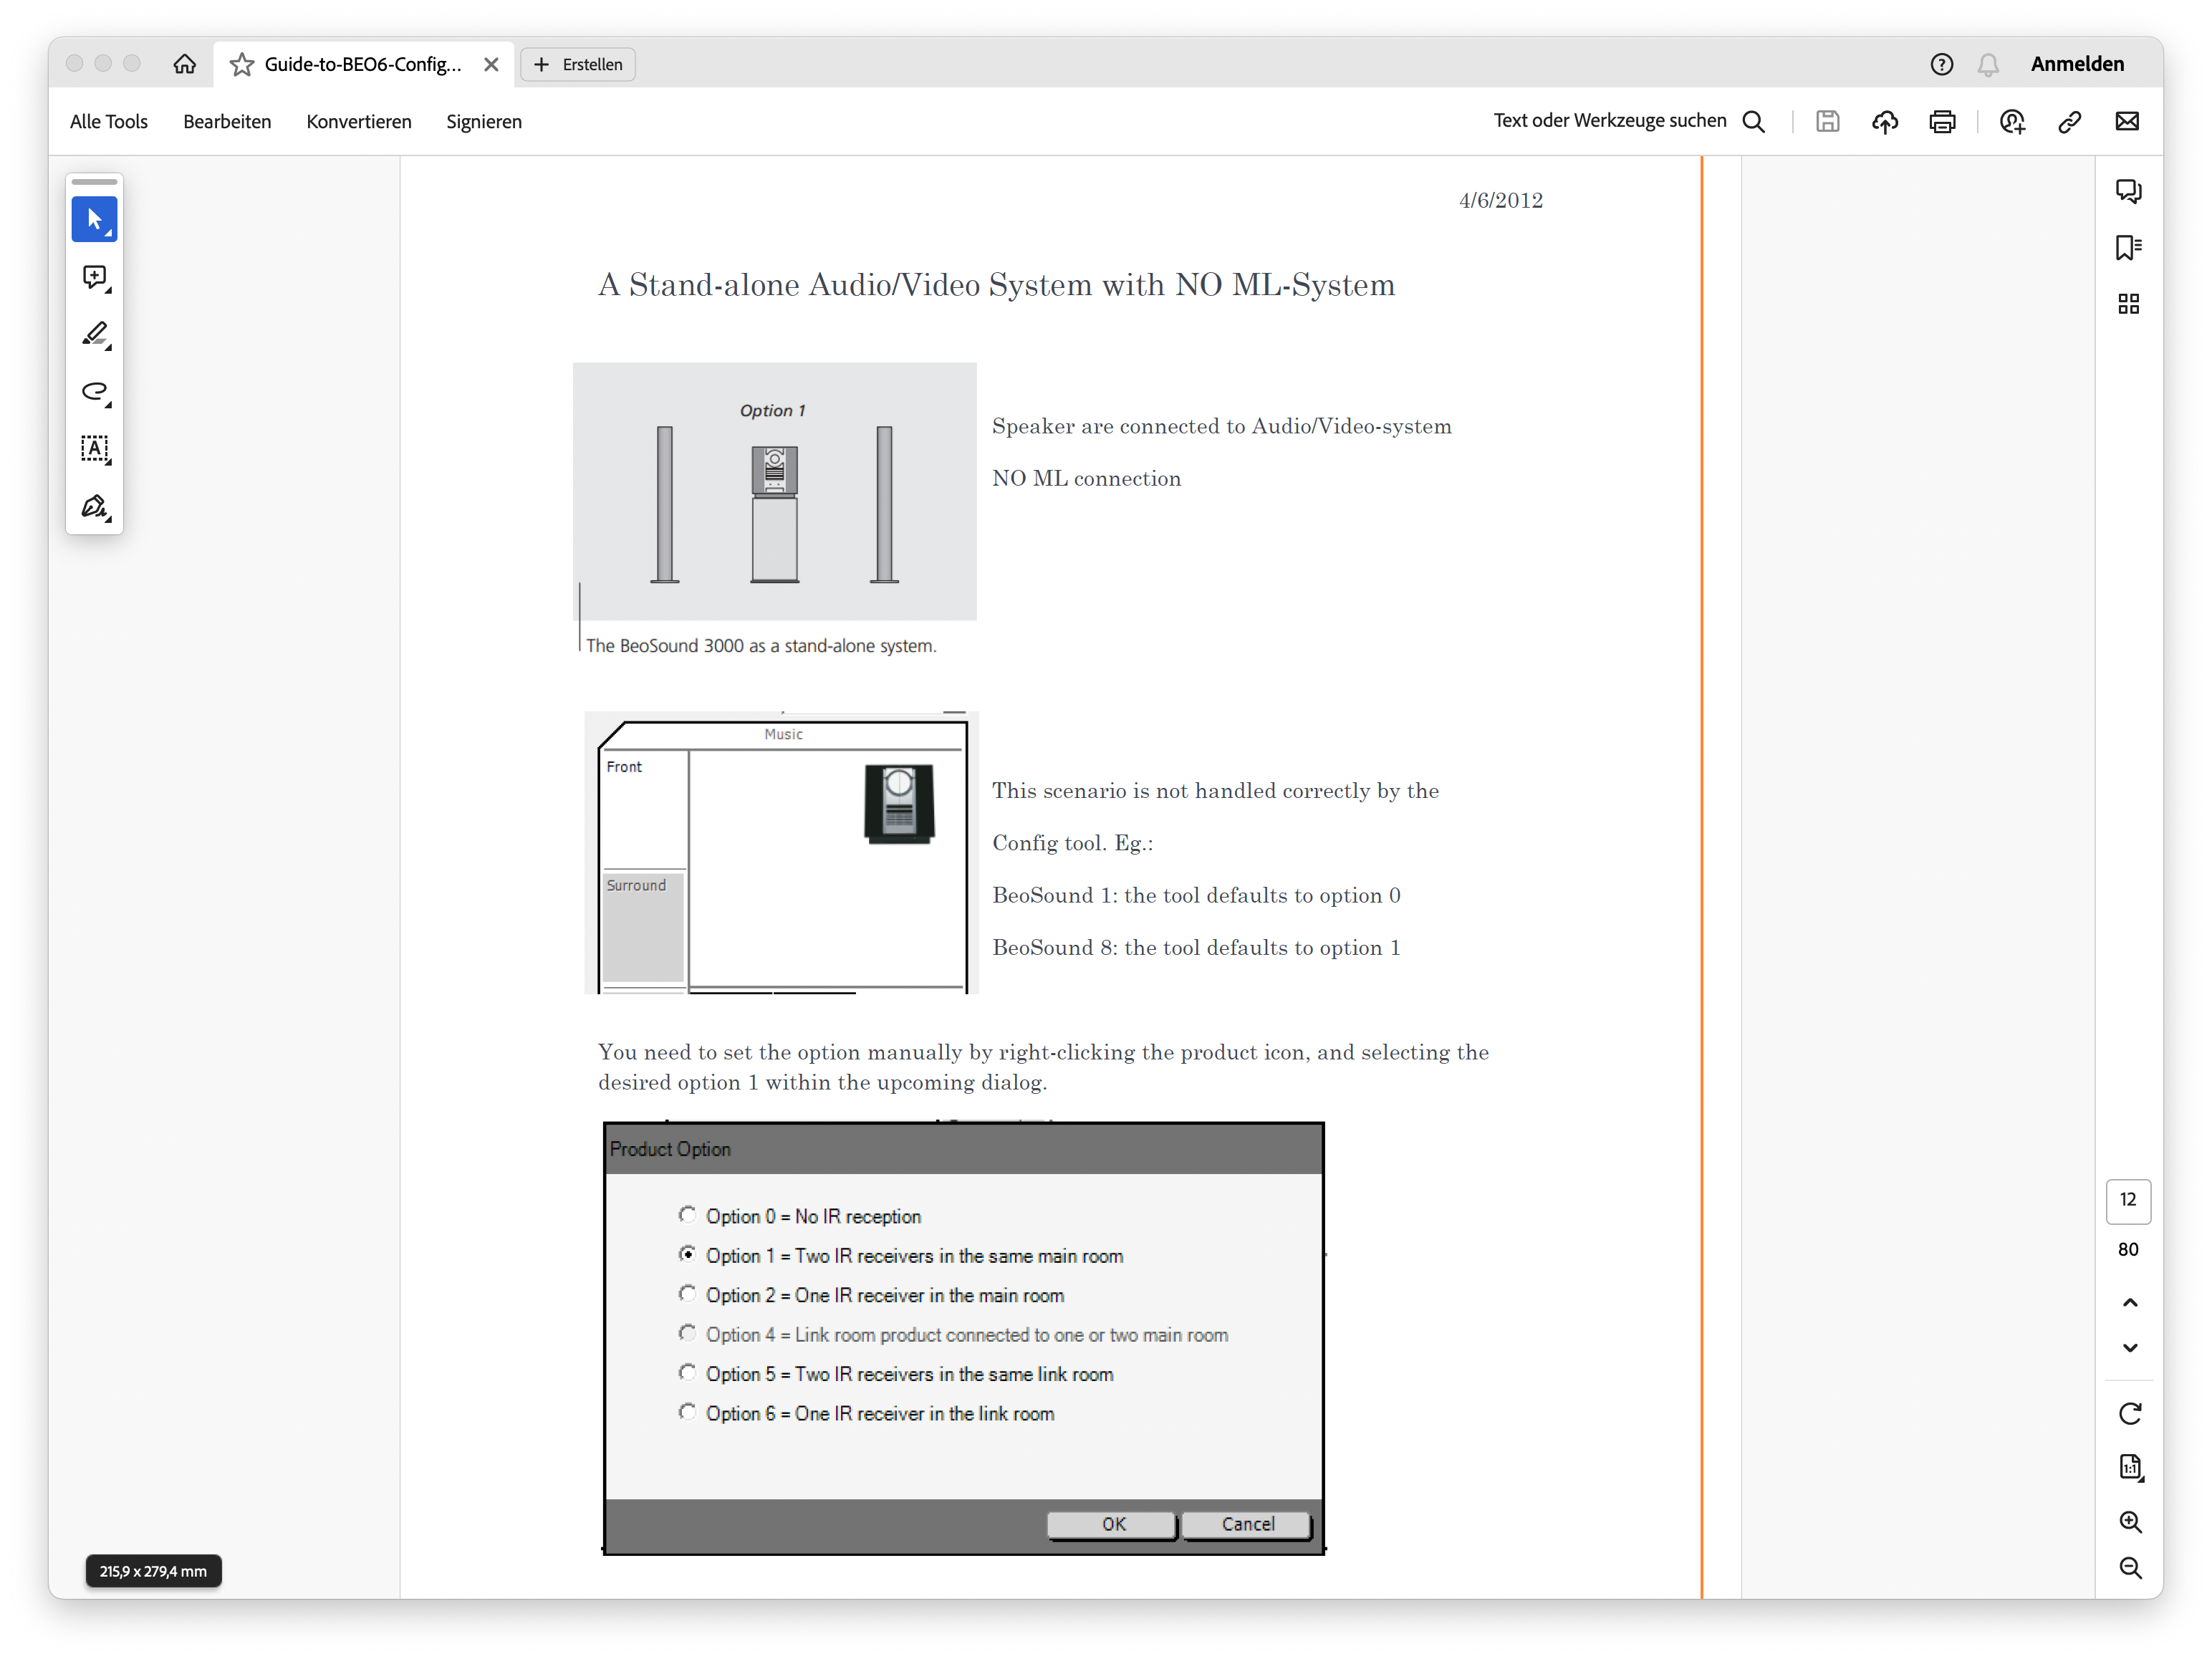Click the Erstellen button

578,64
